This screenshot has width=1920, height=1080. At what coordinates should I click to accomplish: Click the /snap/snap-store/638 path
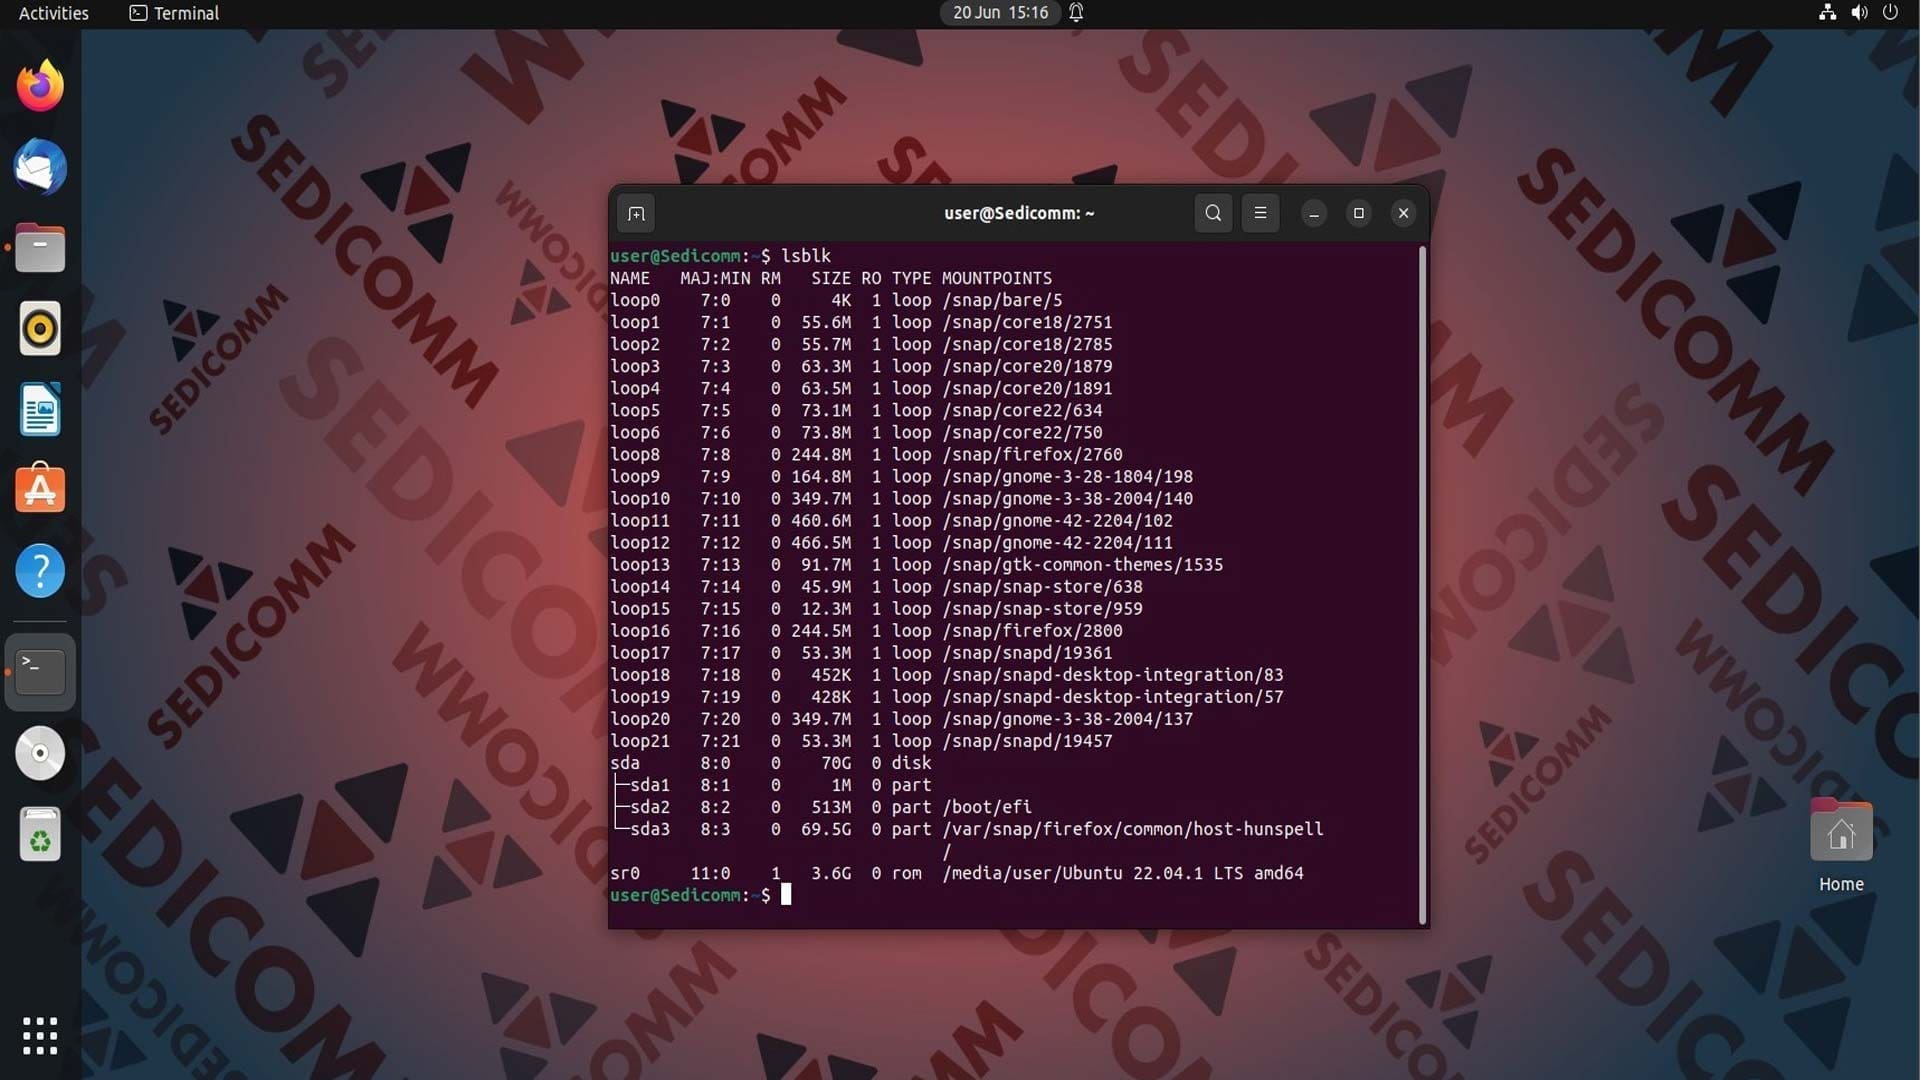tap(1042, 586)
